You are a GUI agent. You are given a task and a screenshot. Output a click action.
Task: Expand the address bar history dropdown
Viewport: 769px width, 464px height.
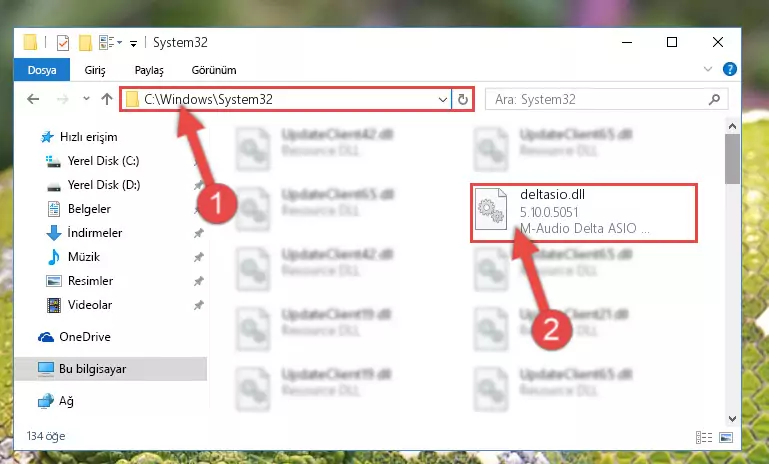point(442,100)
